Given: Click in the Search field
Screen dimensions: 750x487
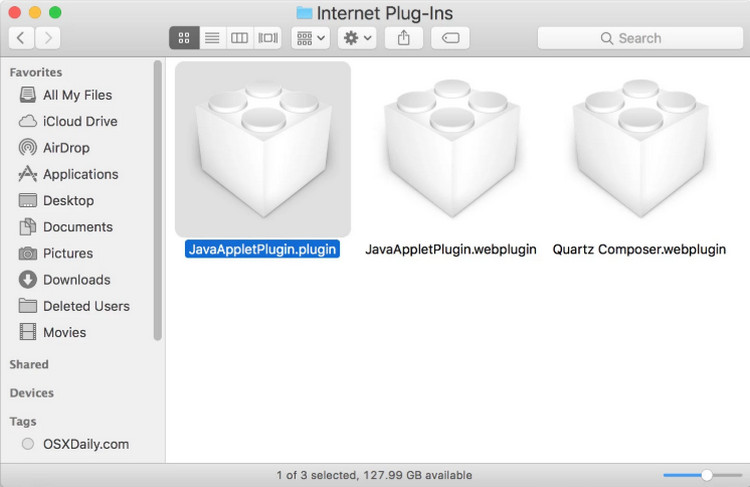Looking at the screenshot, I should click(x=640, y=38).
